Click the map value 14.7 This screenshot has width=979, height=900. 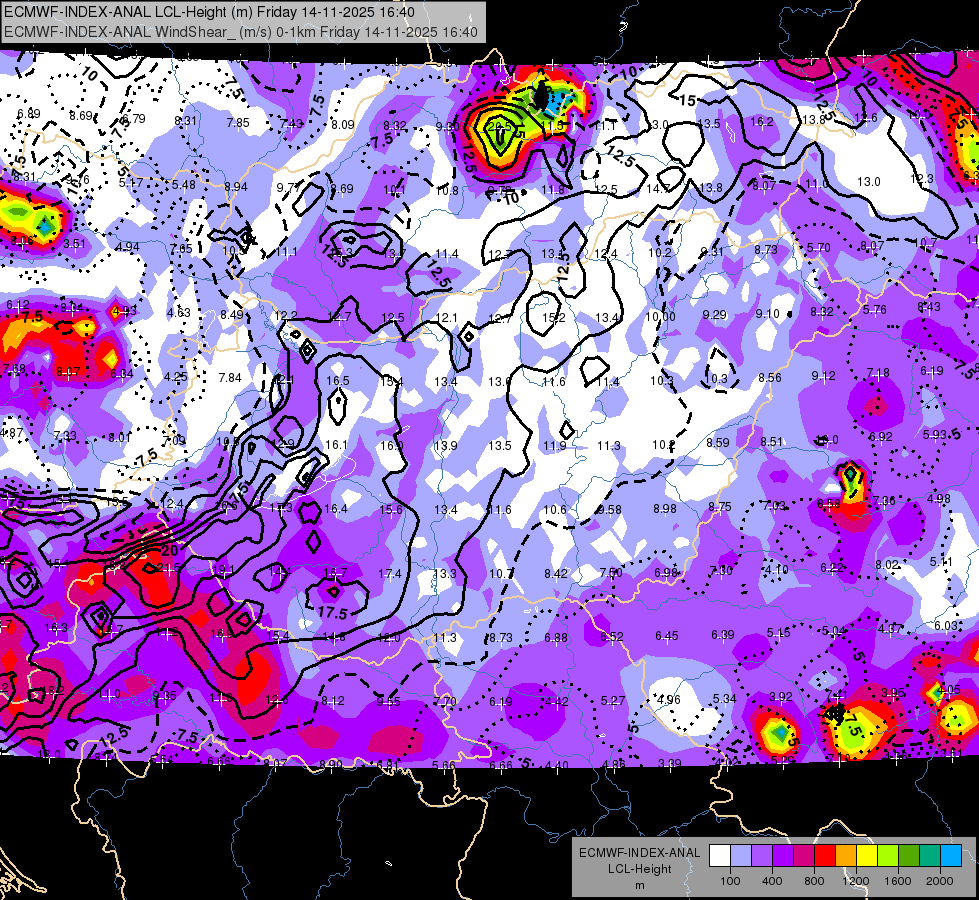click(657, 188)
